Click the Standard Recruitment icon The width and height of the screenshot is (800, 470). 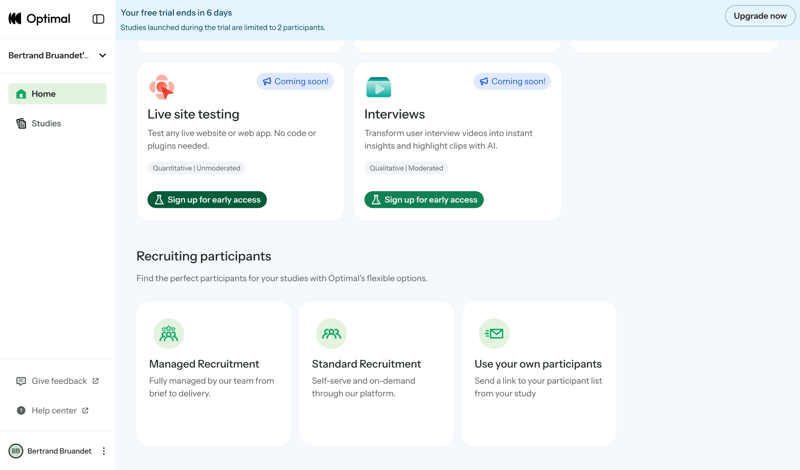tap(331, 333)
